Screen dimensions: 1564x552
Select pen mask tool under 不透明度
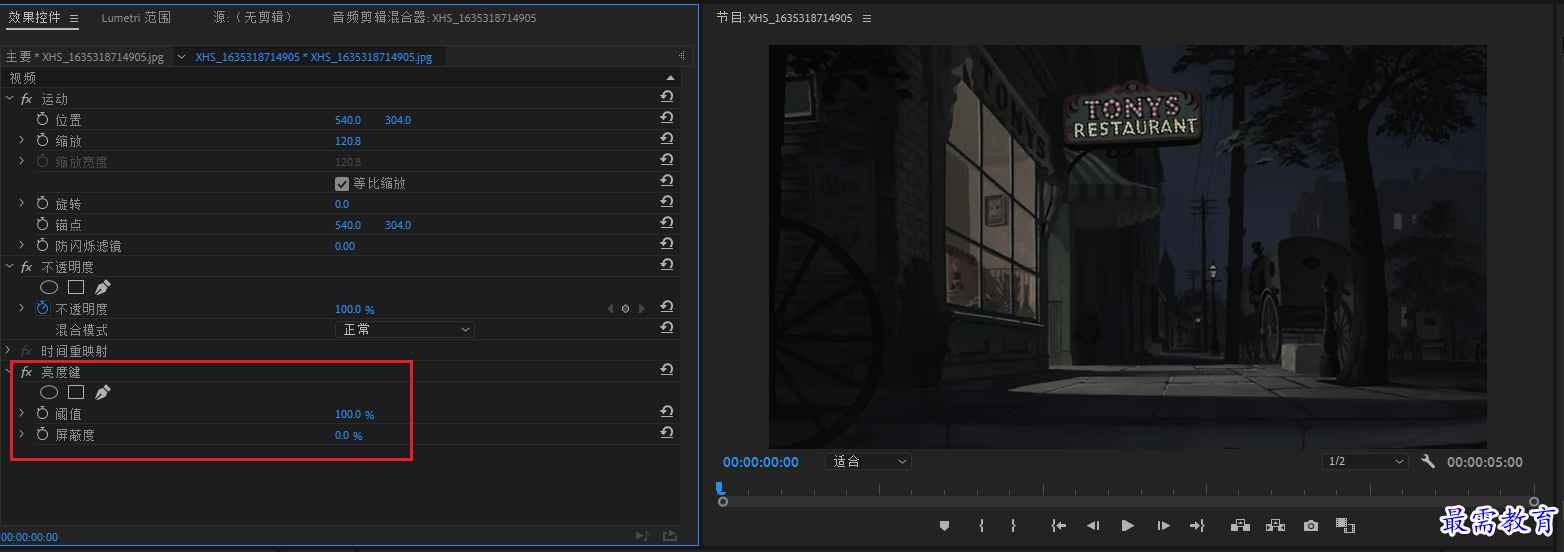pos(102,287)
